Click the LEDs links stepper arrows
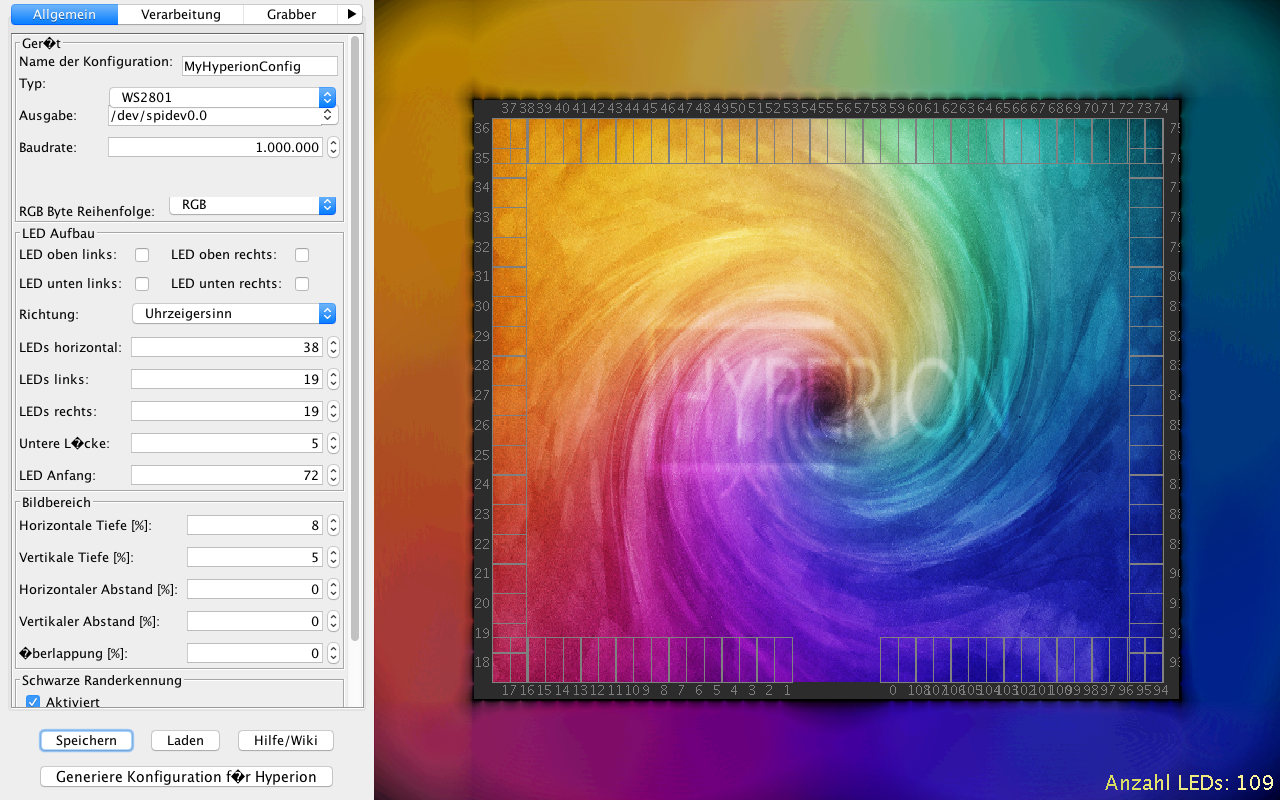This screenshot has height=800, width=1280. (333, 379)
